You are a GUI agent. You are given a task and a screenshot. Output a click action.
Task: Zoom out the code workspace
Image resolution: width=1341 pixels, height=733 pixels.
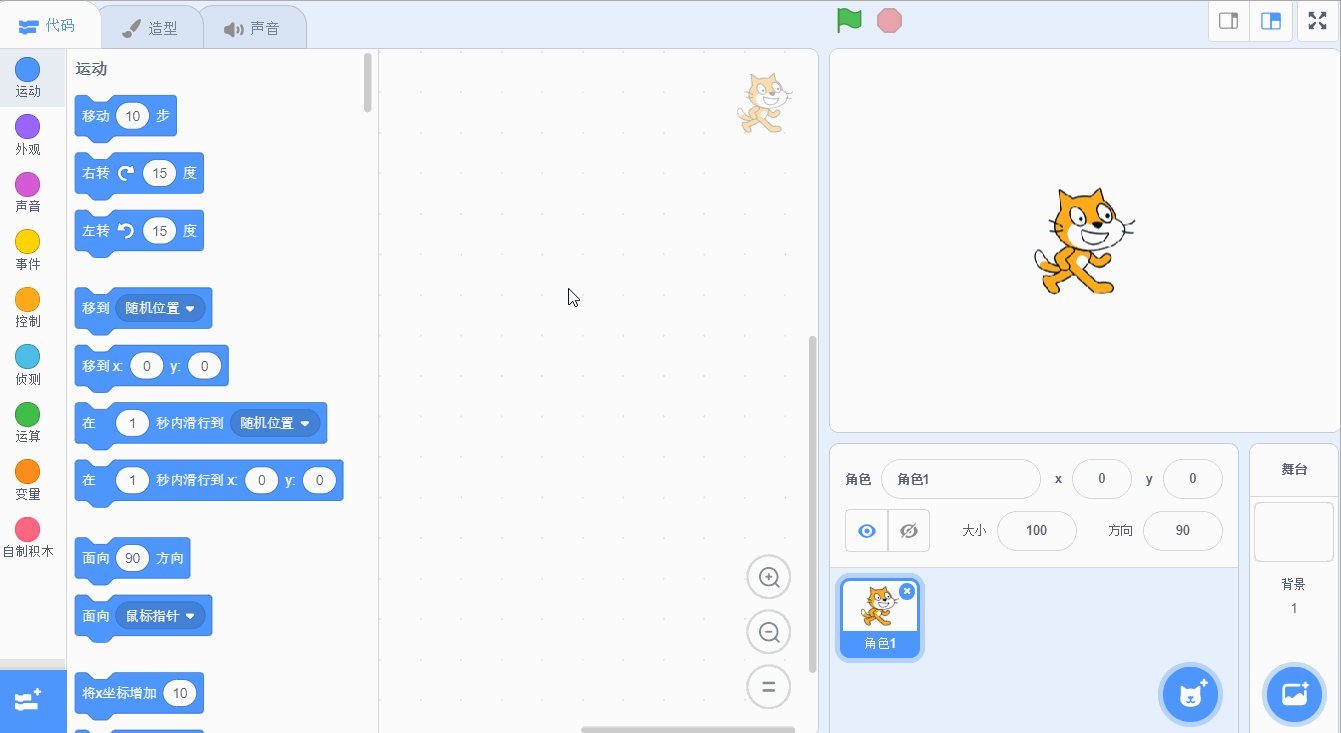click(x=769, y=632)
